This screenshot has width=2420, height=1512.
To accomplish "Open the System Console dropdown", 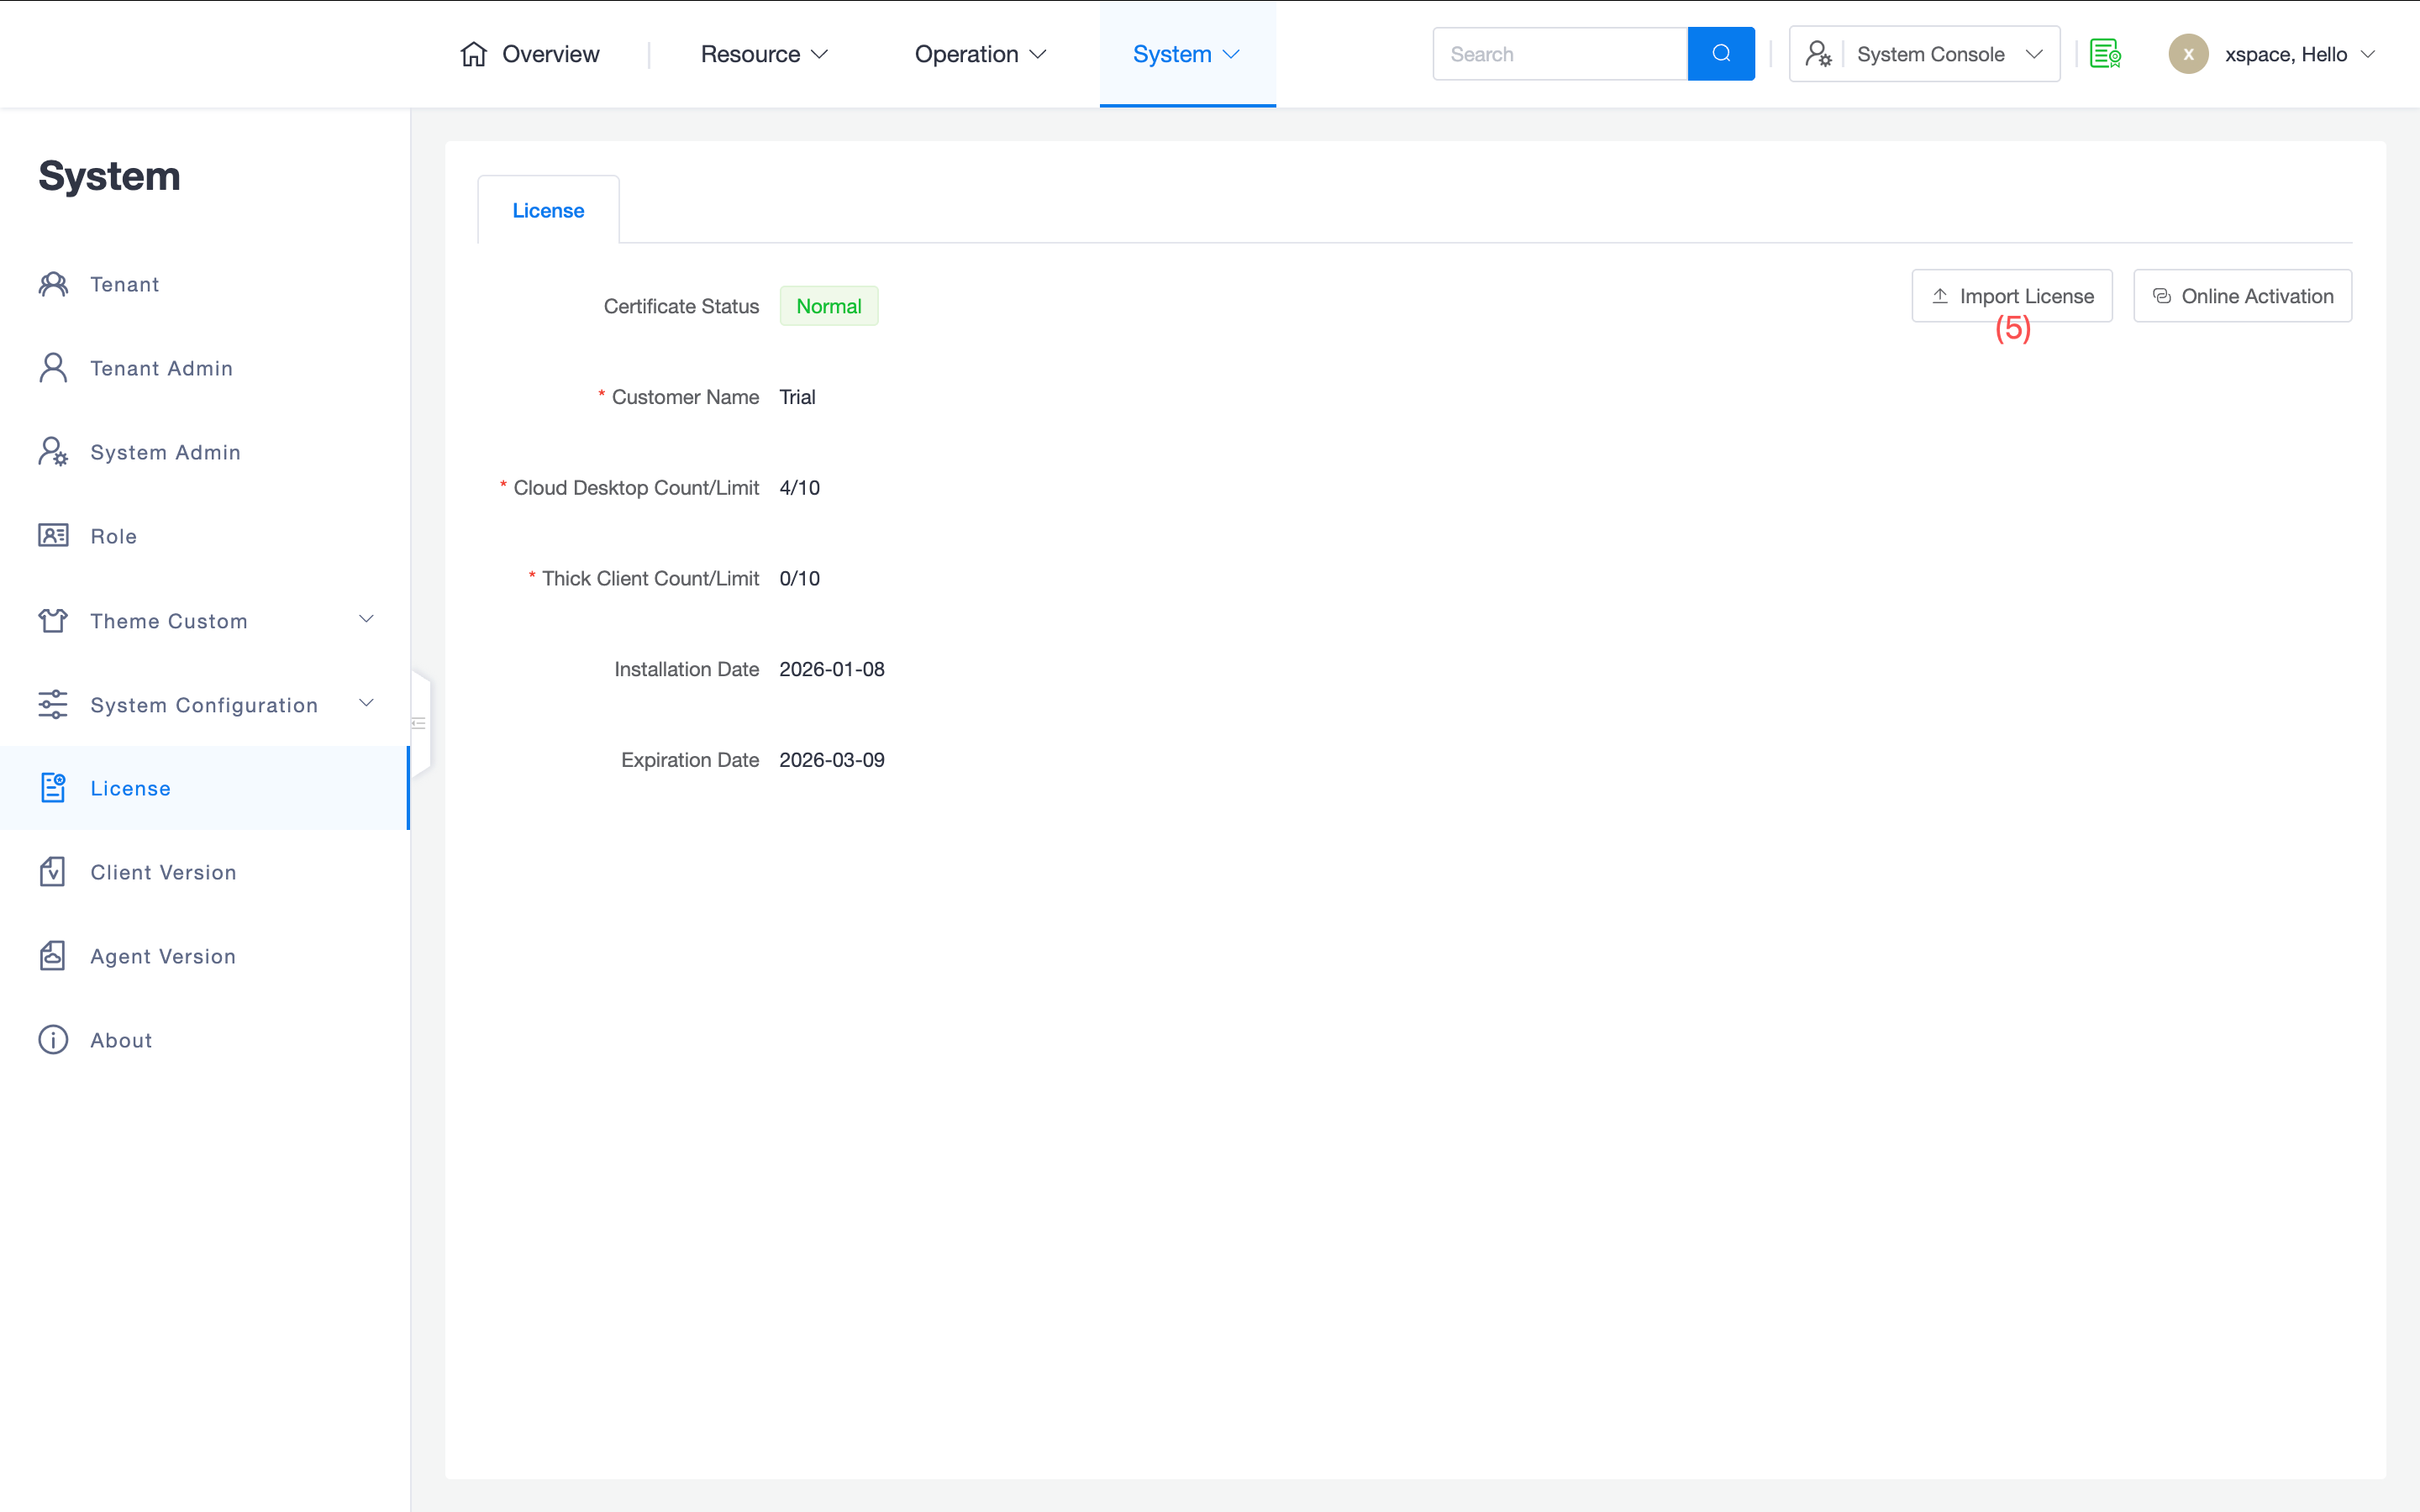I will click(x=1924, y=54).
